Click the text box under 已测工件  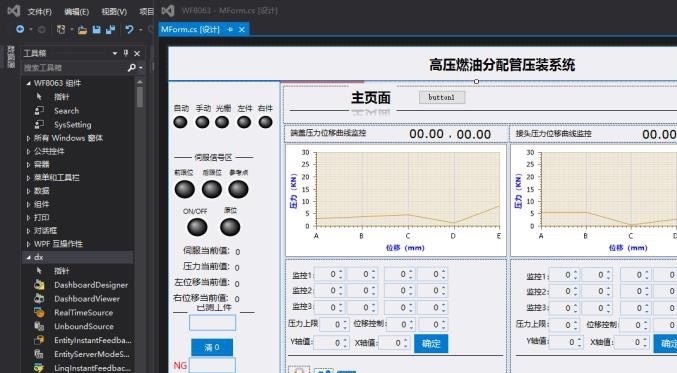[212, 323]
